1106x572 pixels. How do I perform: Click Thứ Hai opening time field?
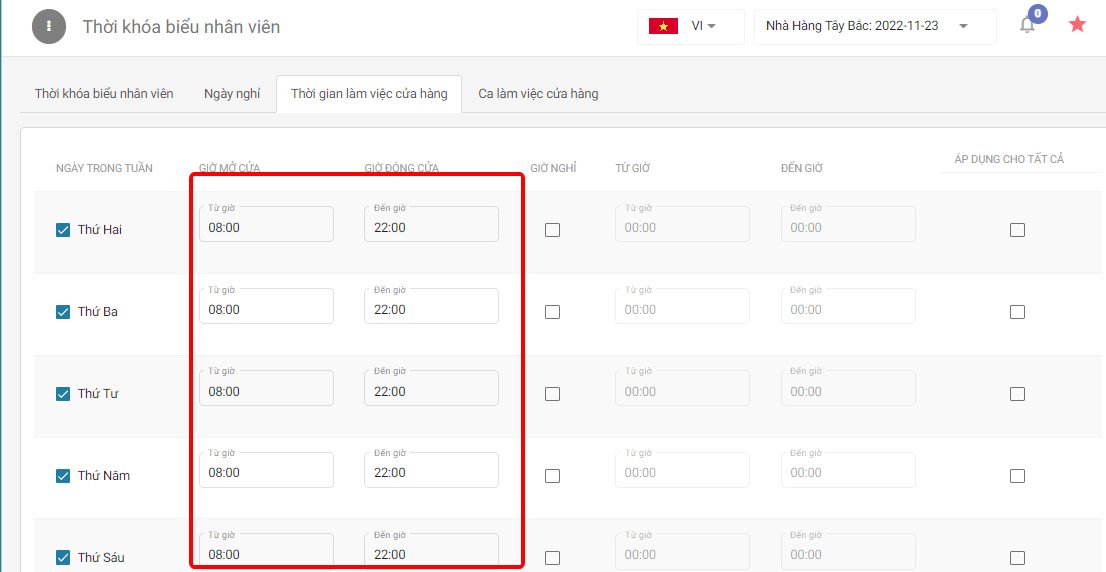tap(266, 225)
